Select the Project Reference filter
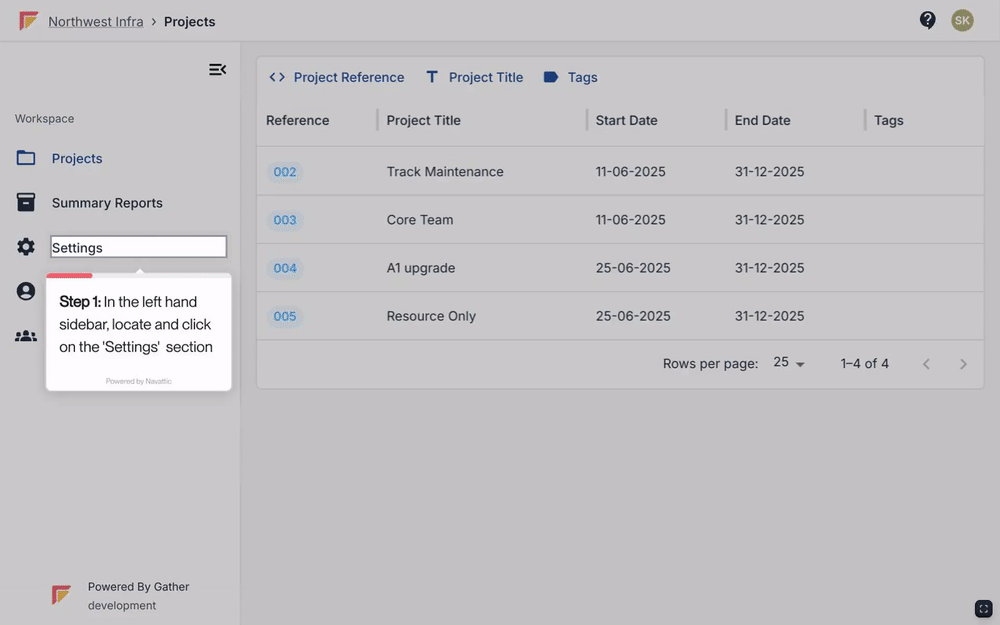Screen dimensions: 1000x625 click(x=337, y=77)
